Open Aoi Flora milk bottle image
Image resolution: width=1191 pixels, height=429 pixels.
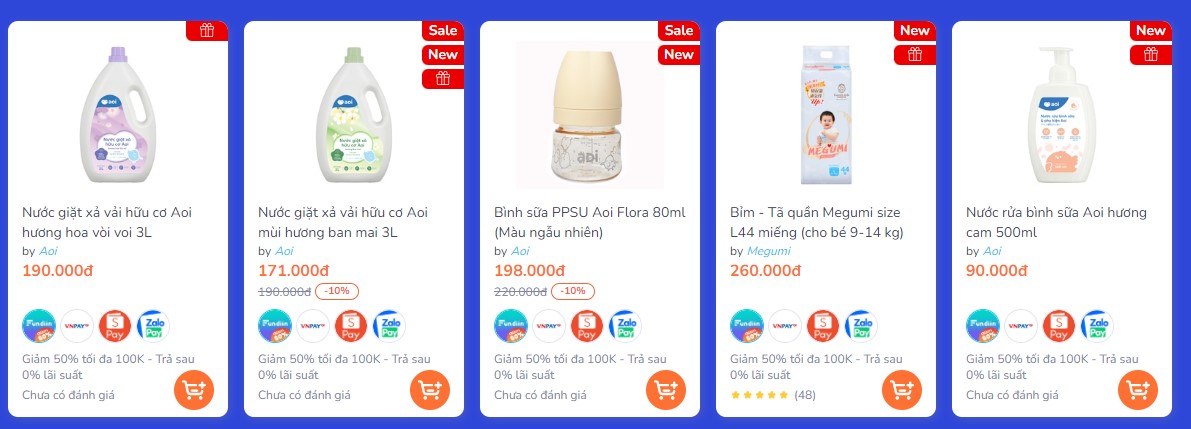click(x=589, y=115)
